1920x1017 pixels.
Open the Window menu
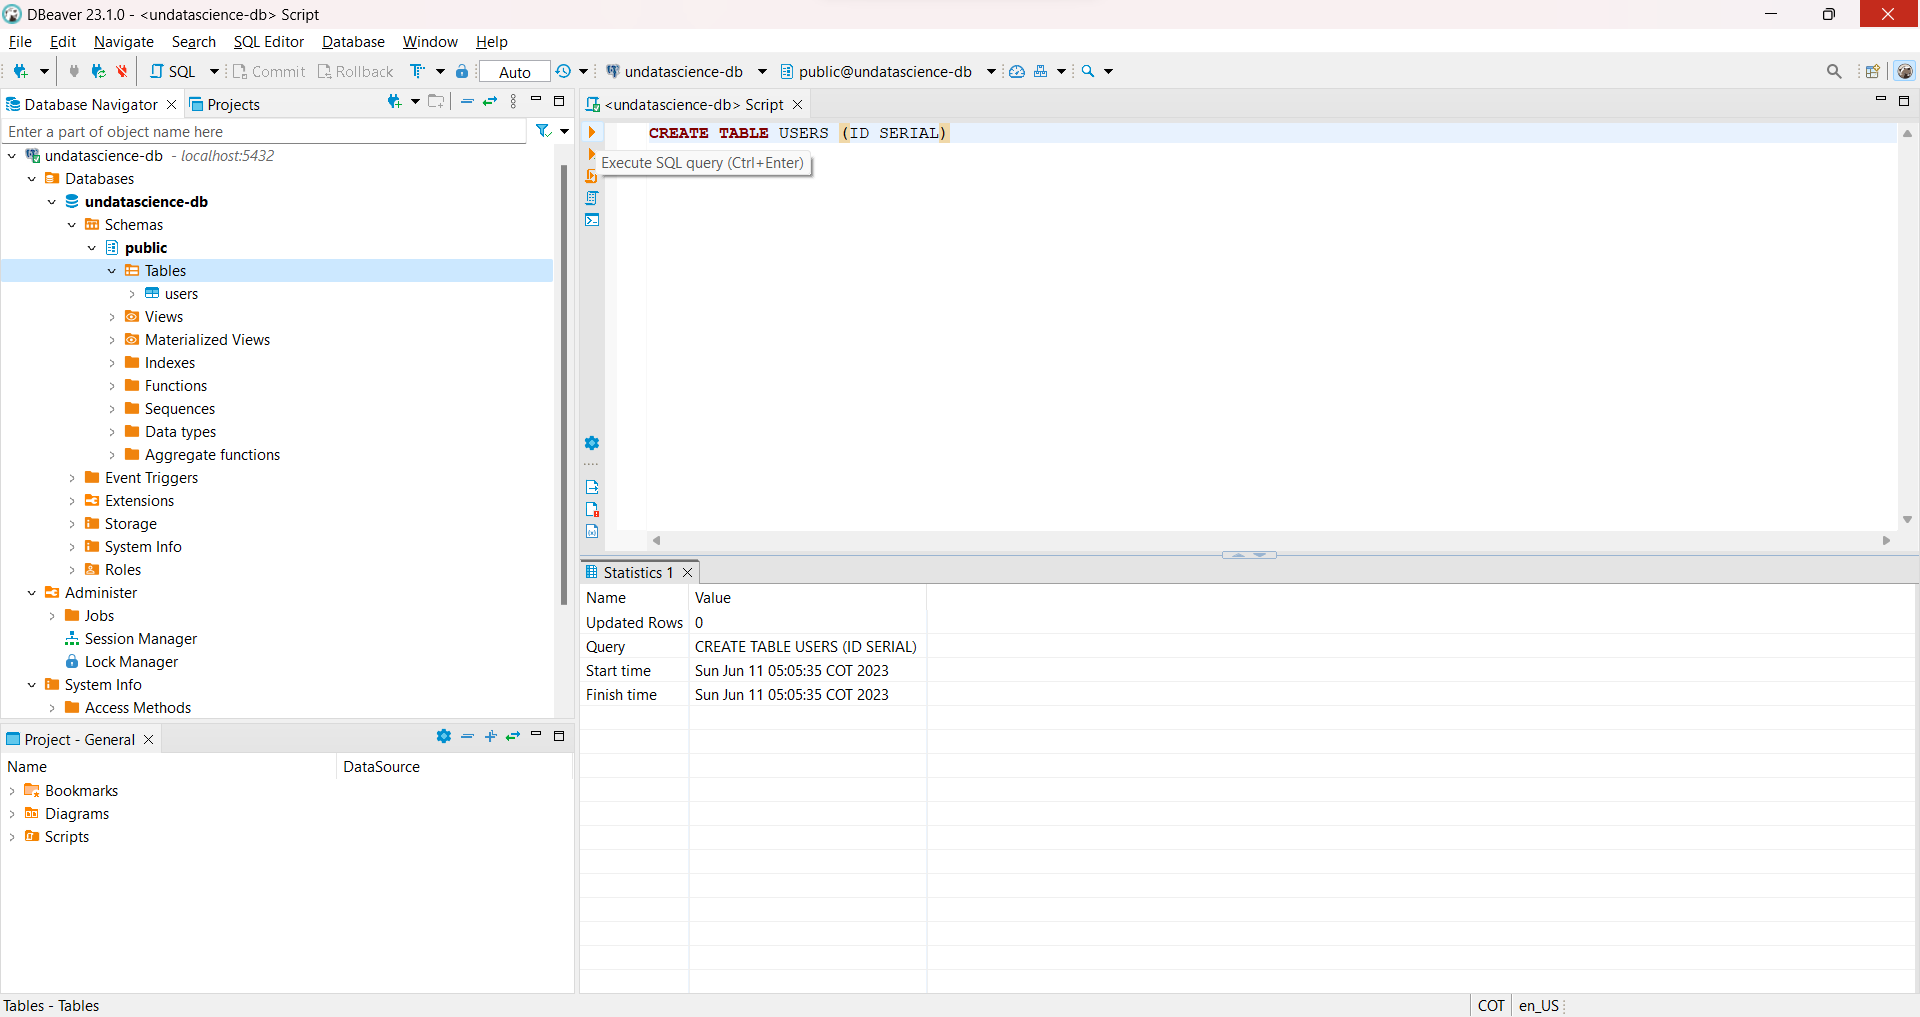coord(430,41)
